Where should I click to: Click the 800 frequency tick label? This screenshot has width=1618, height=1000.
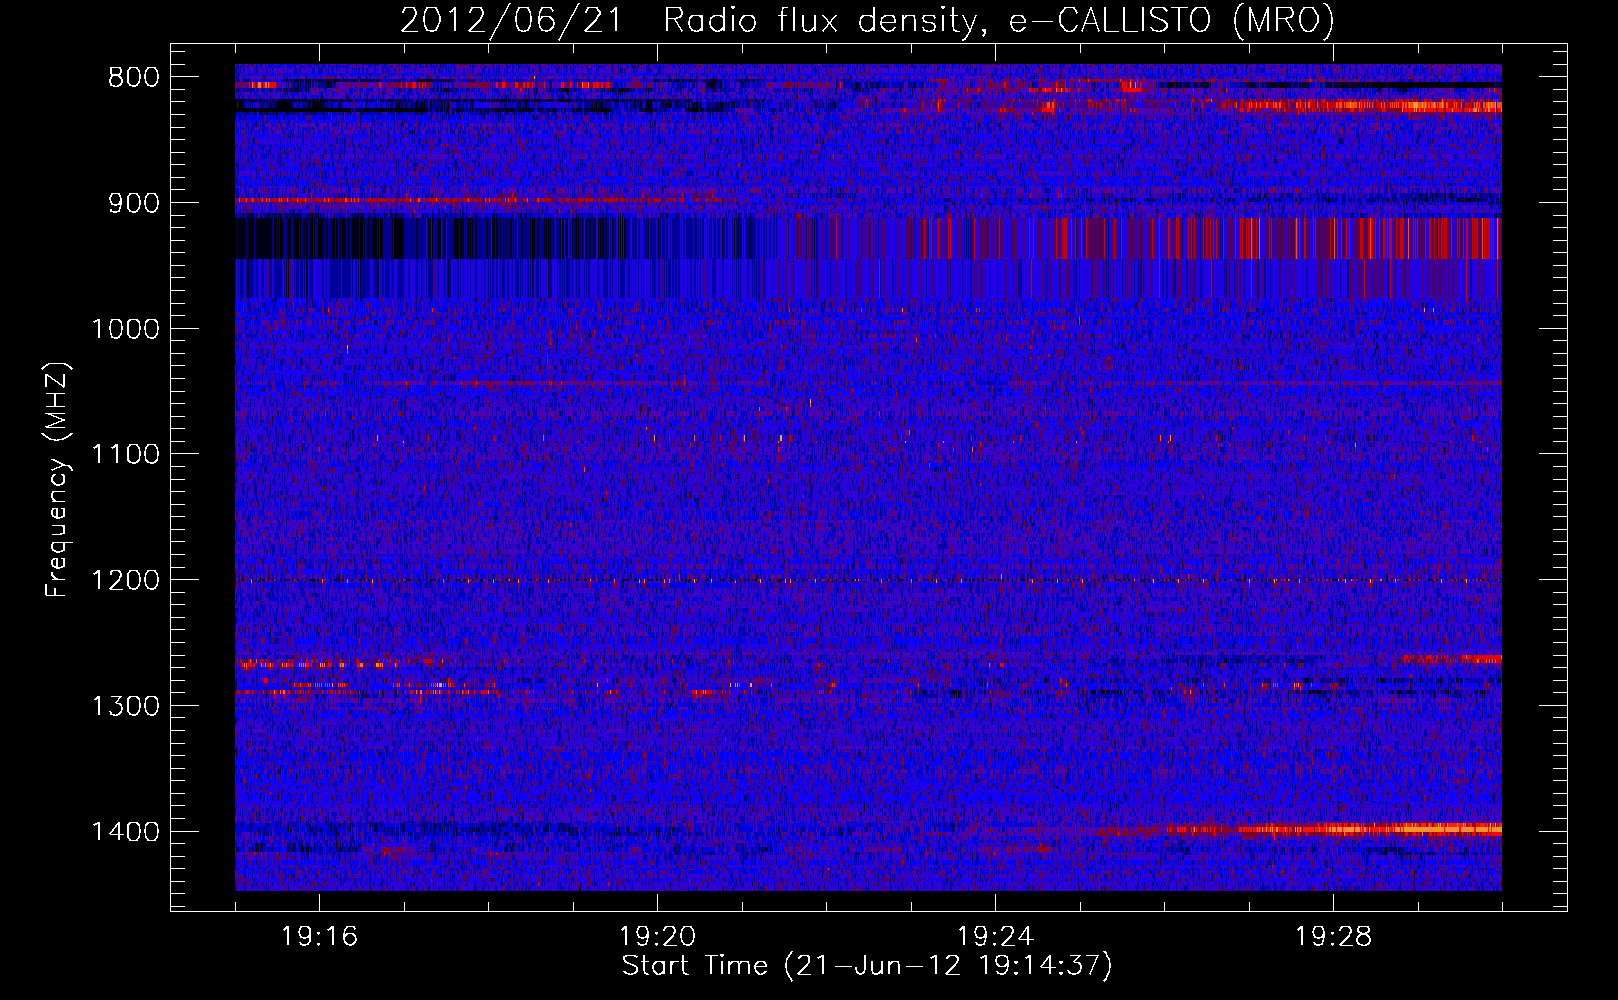coord(134,78)
